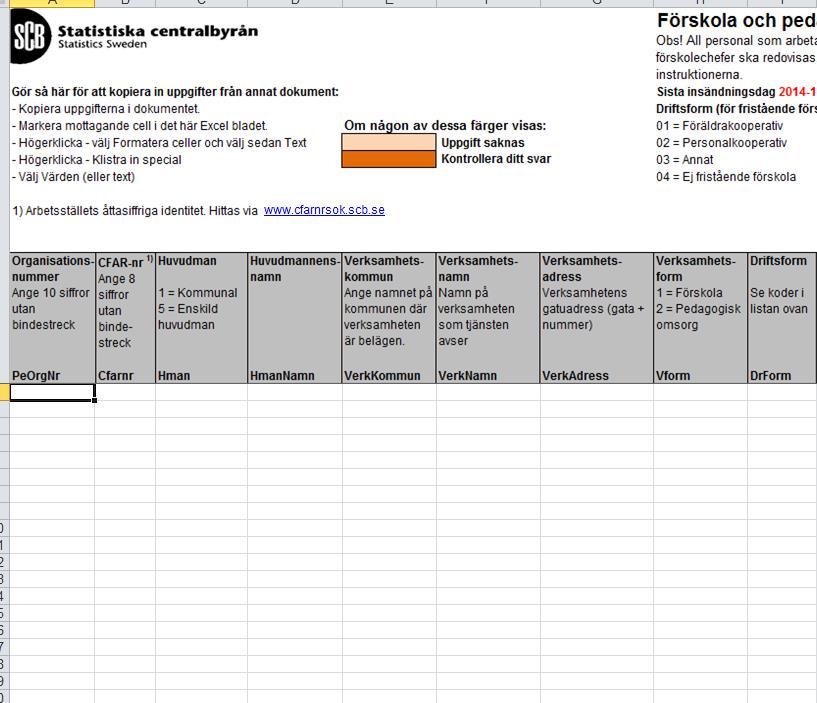
Task: Select the Verksamhetsnamn header cell
Action: click(488, 318)
